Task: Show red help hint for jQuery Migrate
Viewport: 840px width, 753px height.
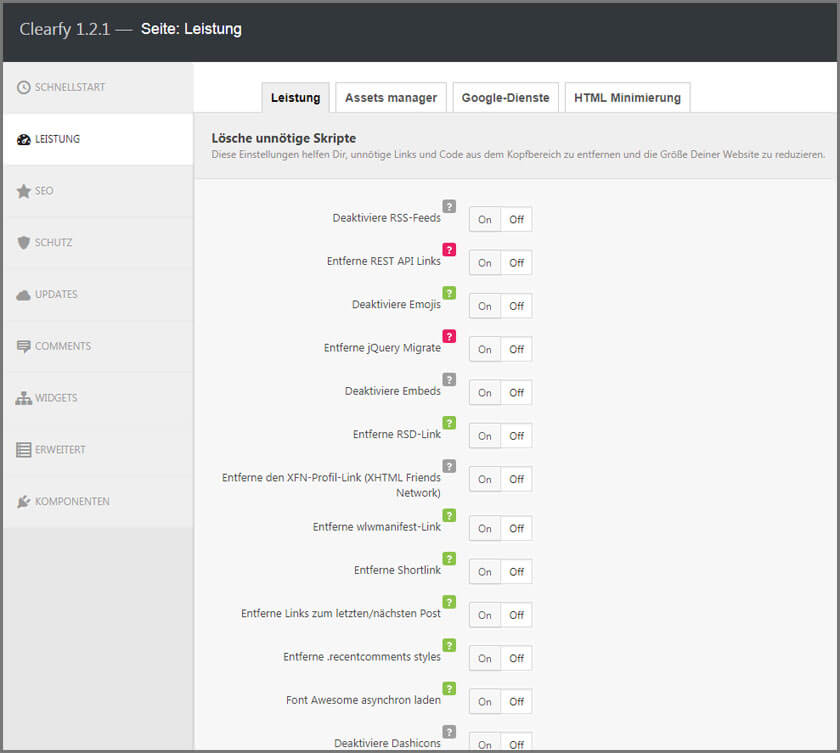Action: coord(449,336)
